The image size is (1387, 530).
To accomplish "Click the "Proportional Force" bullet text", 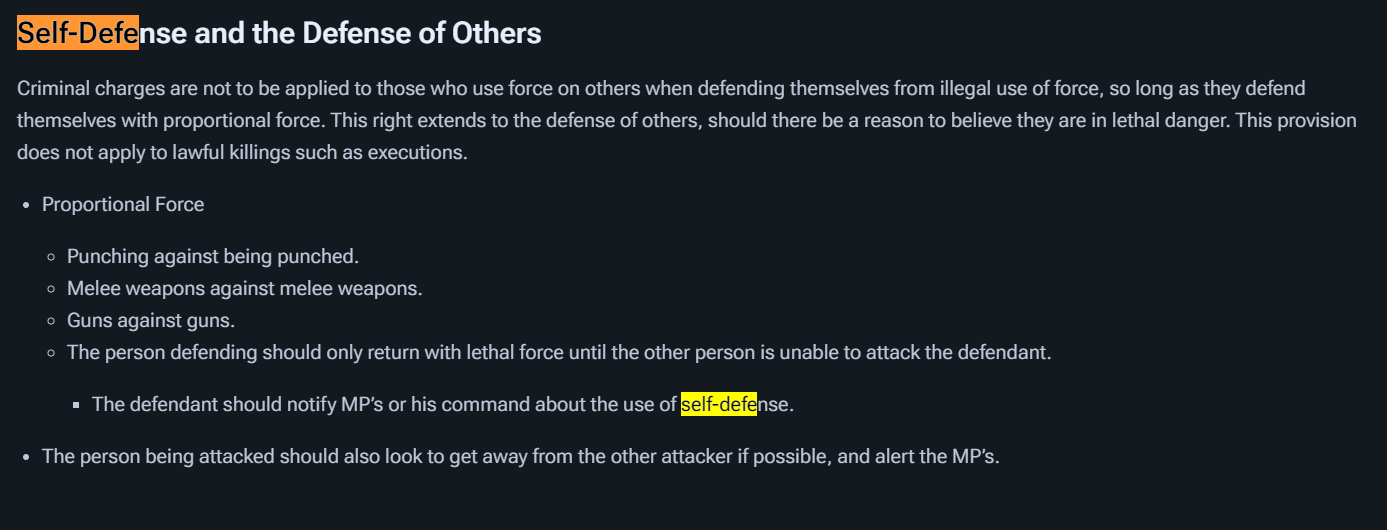I will [x=123, y=205].
